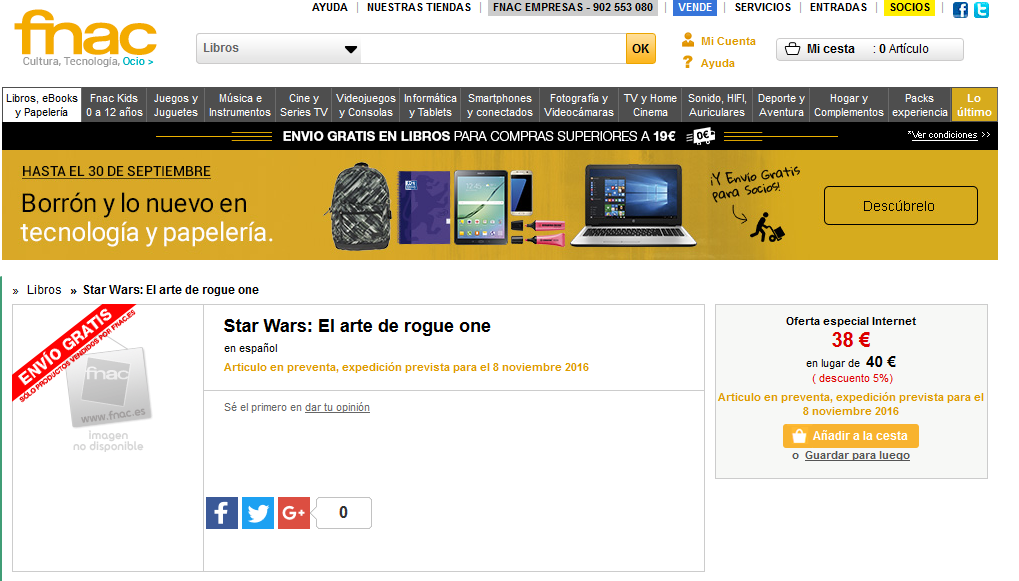Viewport: 1019px width, 581px height.
Task: Click the share counter showing 0
Action: click(343, 513)
